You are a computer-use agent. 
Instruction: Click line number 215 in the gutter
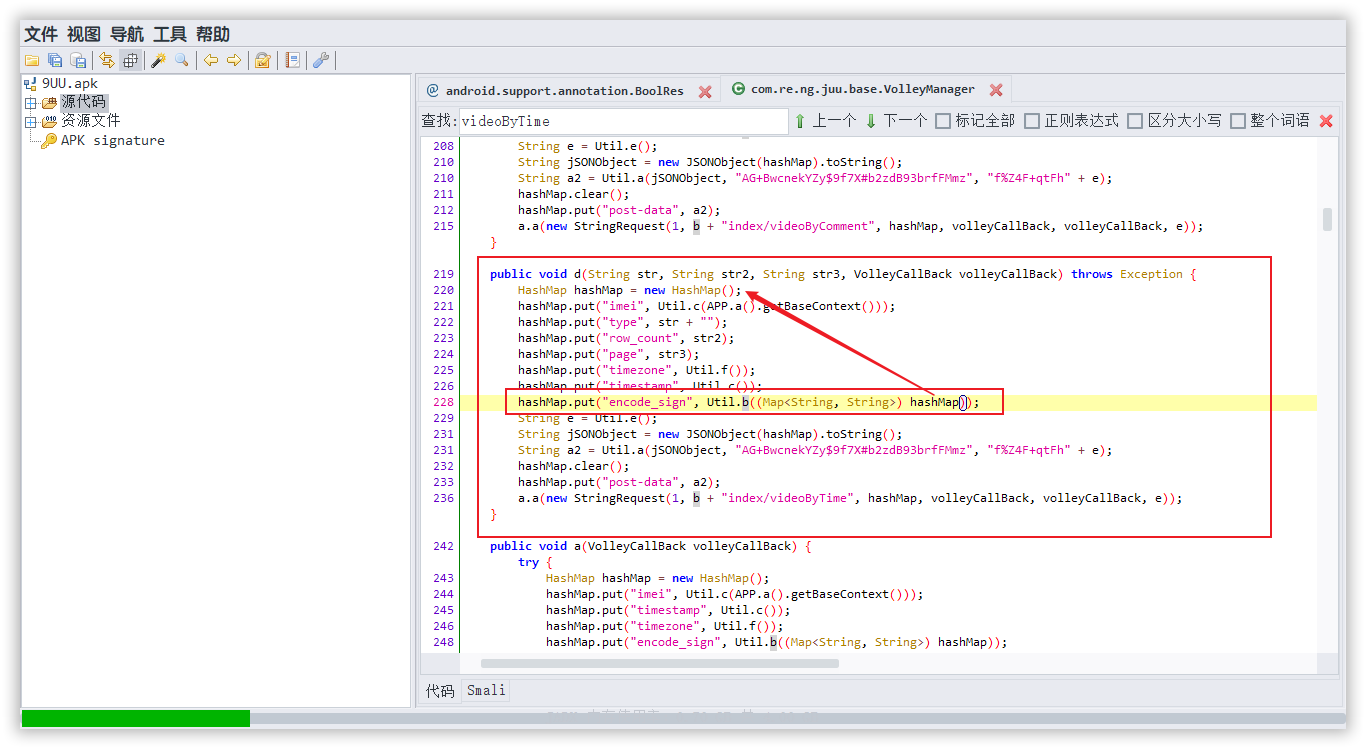(443, 226)
